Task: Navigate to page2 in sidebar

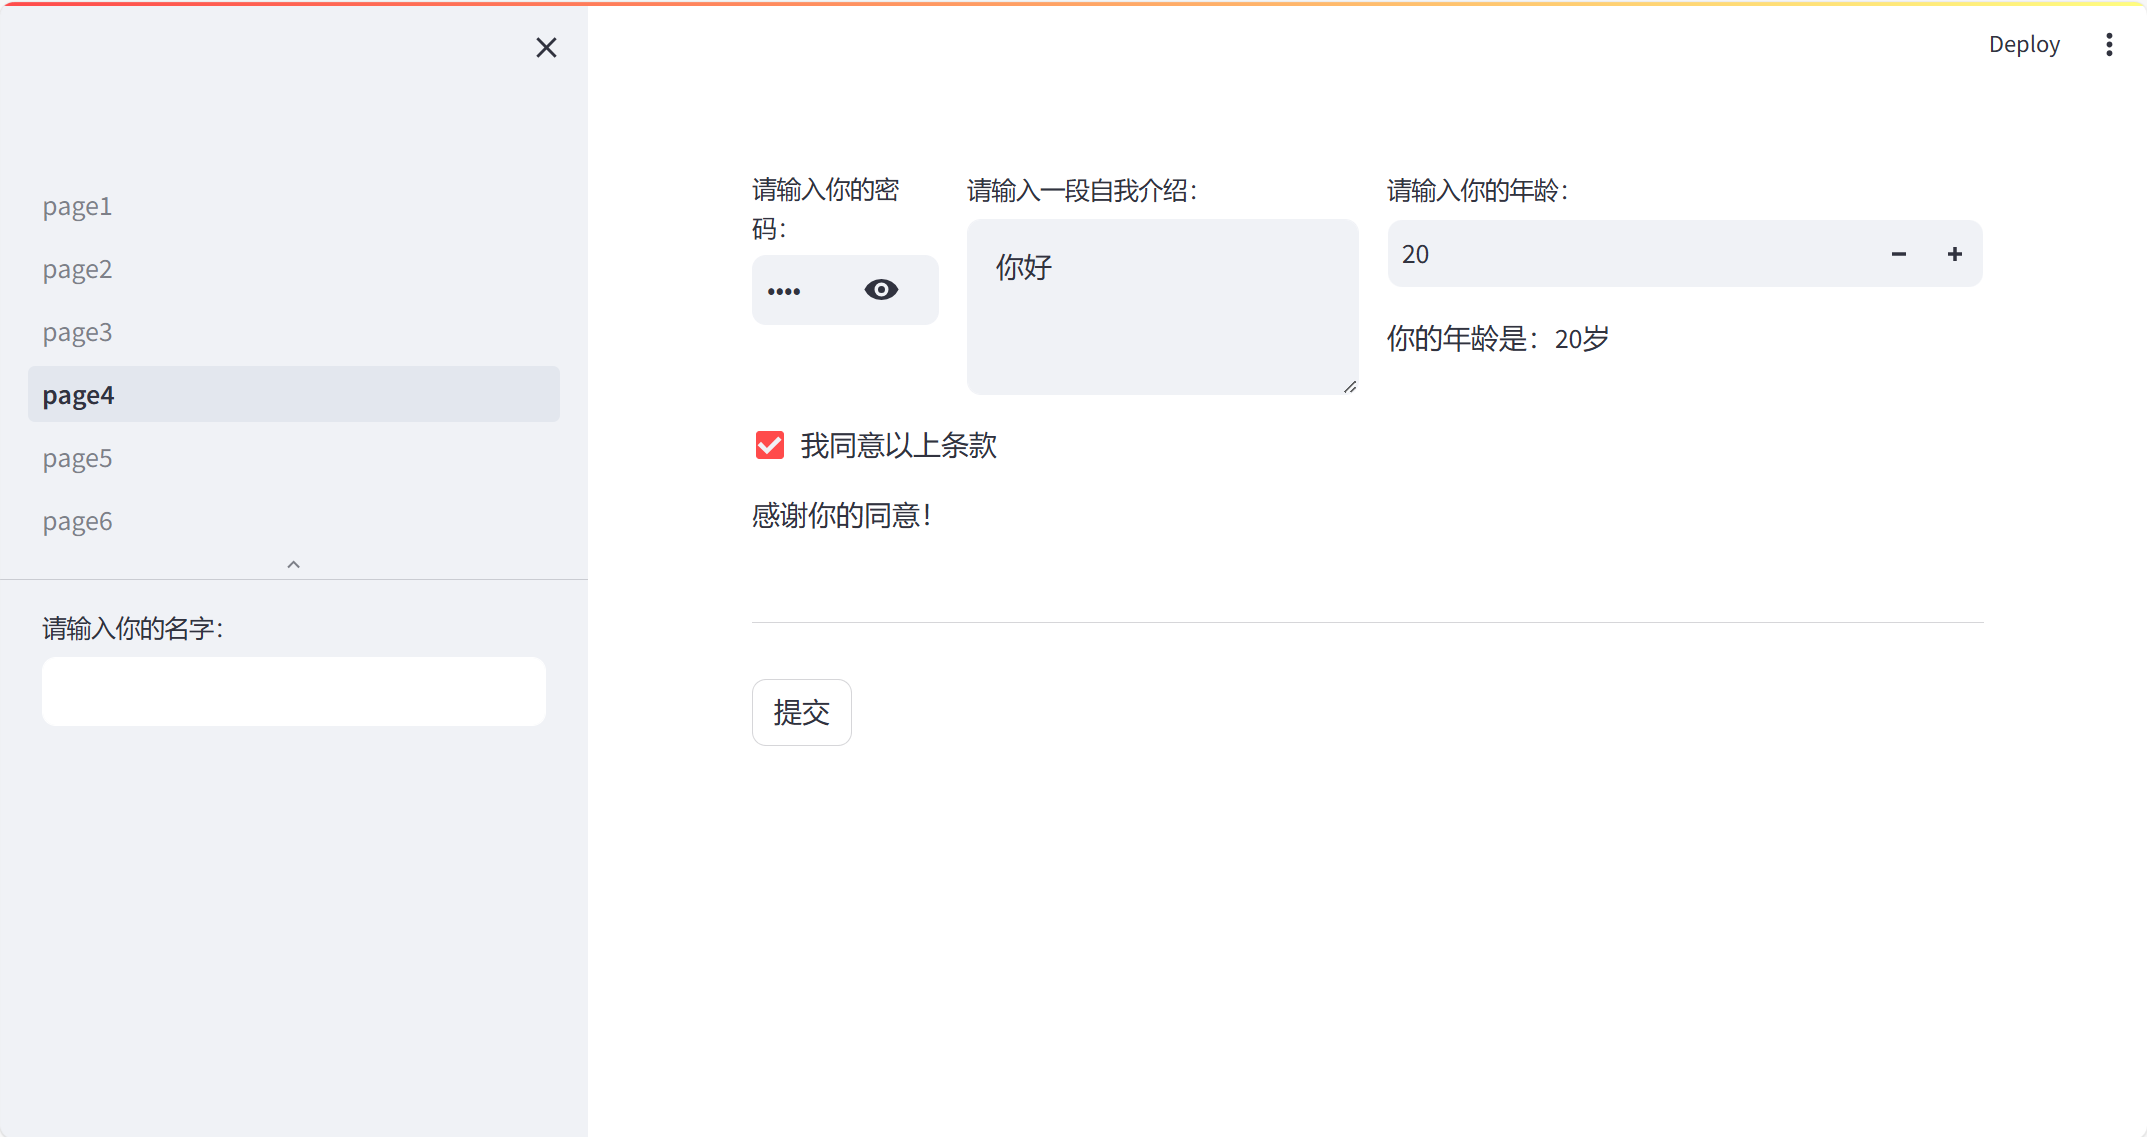Action: coord(77,269)
